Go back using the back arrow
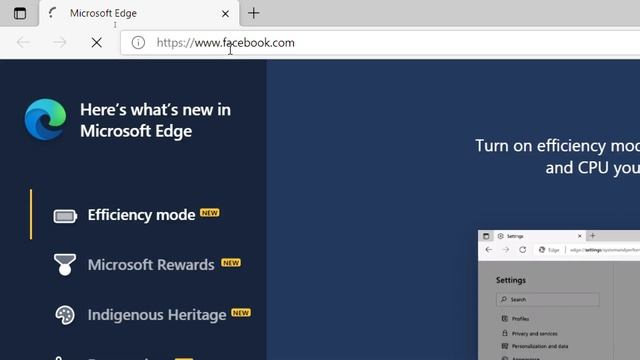640x360 pixels. point(23,42)
